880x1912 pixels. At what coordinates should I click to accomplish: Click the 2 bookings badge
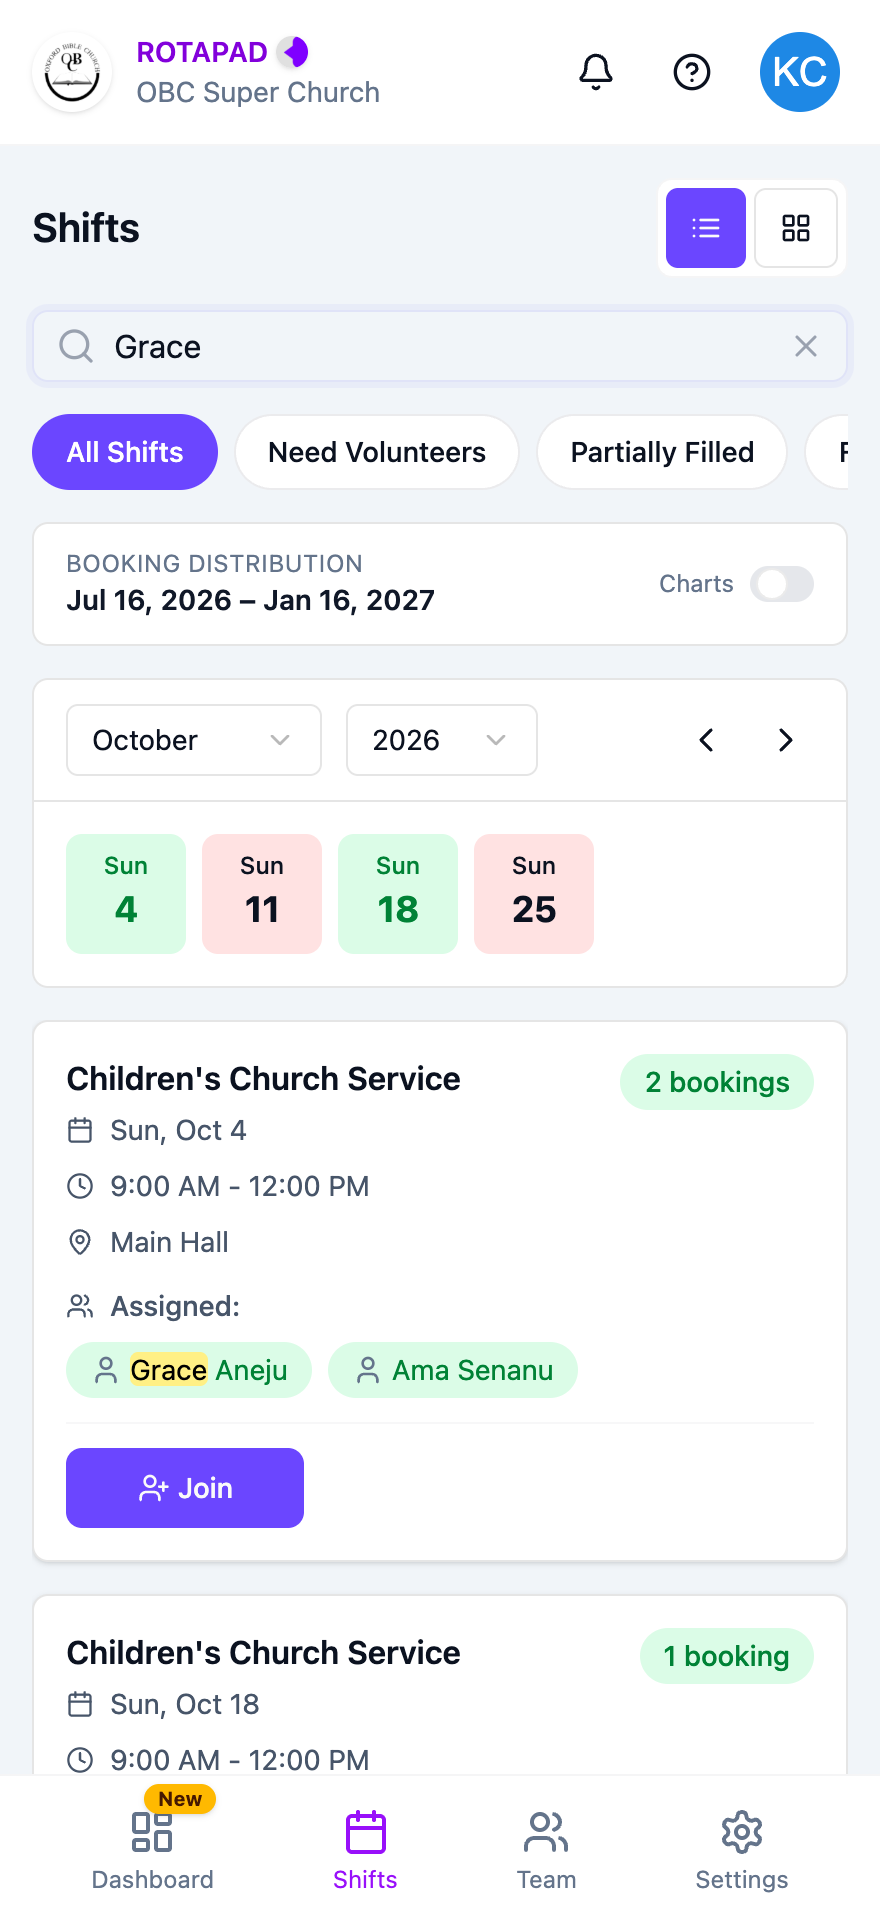(x=717, y=1082)
